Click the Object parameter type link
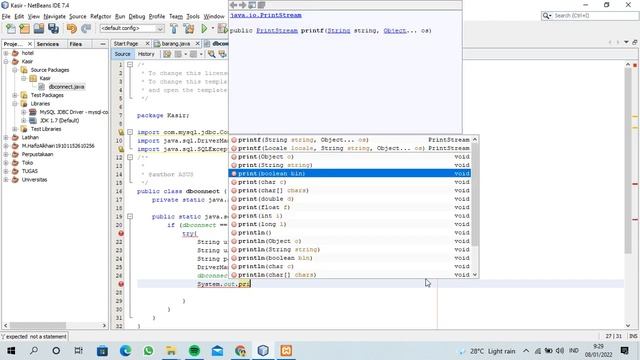The width and height of the screenshot is (640, 360). (x=395, y=31)
